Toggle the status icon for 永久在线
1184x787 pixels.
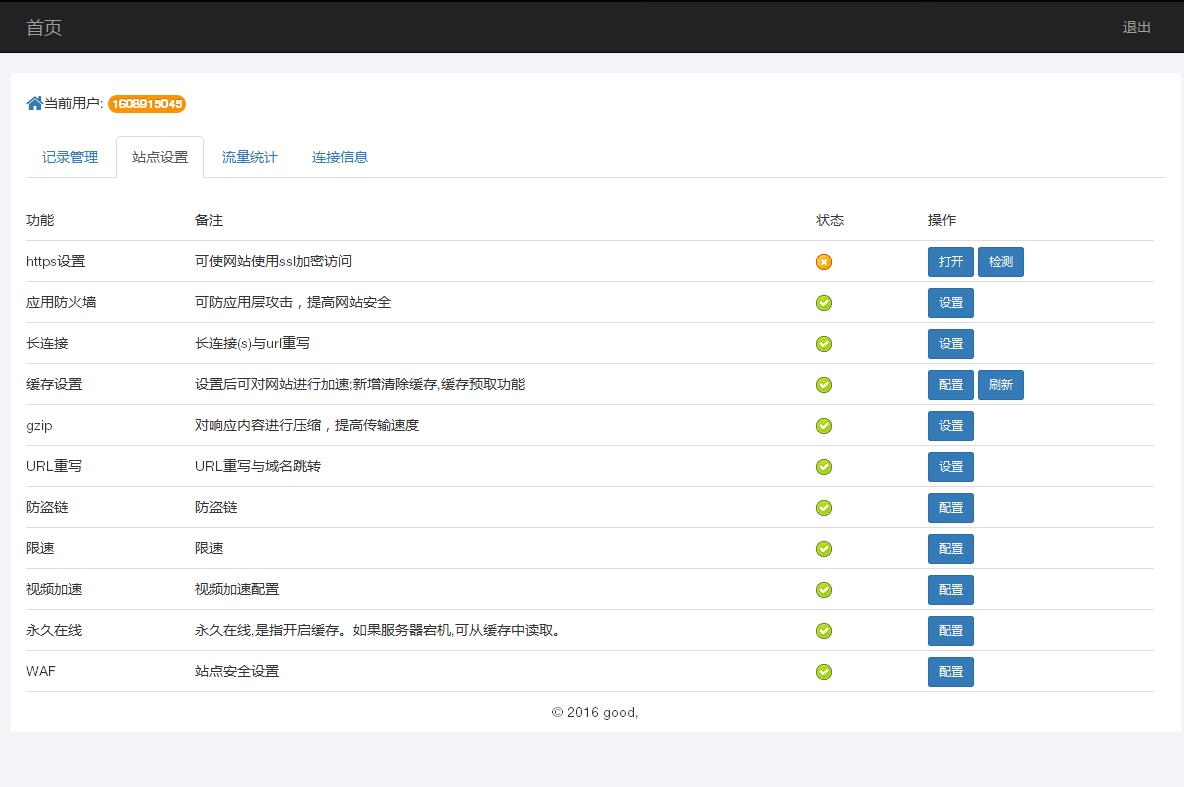tap(823, 630)
